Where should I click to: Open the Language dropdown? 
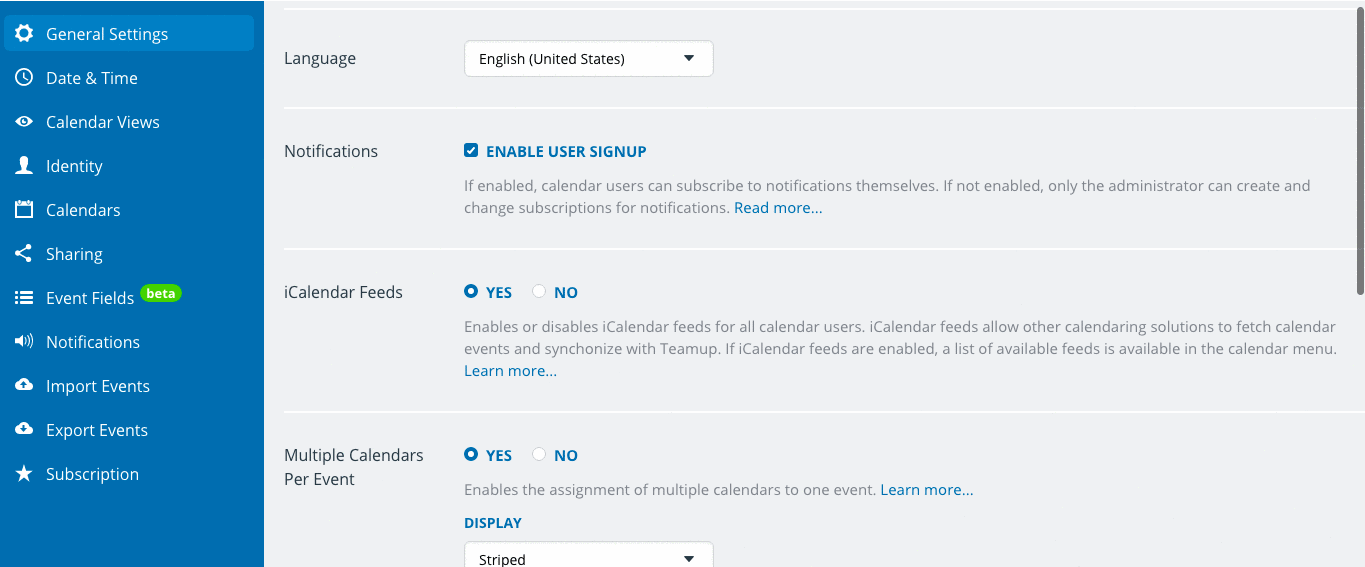pyautogui.click(x=589, y=58)
